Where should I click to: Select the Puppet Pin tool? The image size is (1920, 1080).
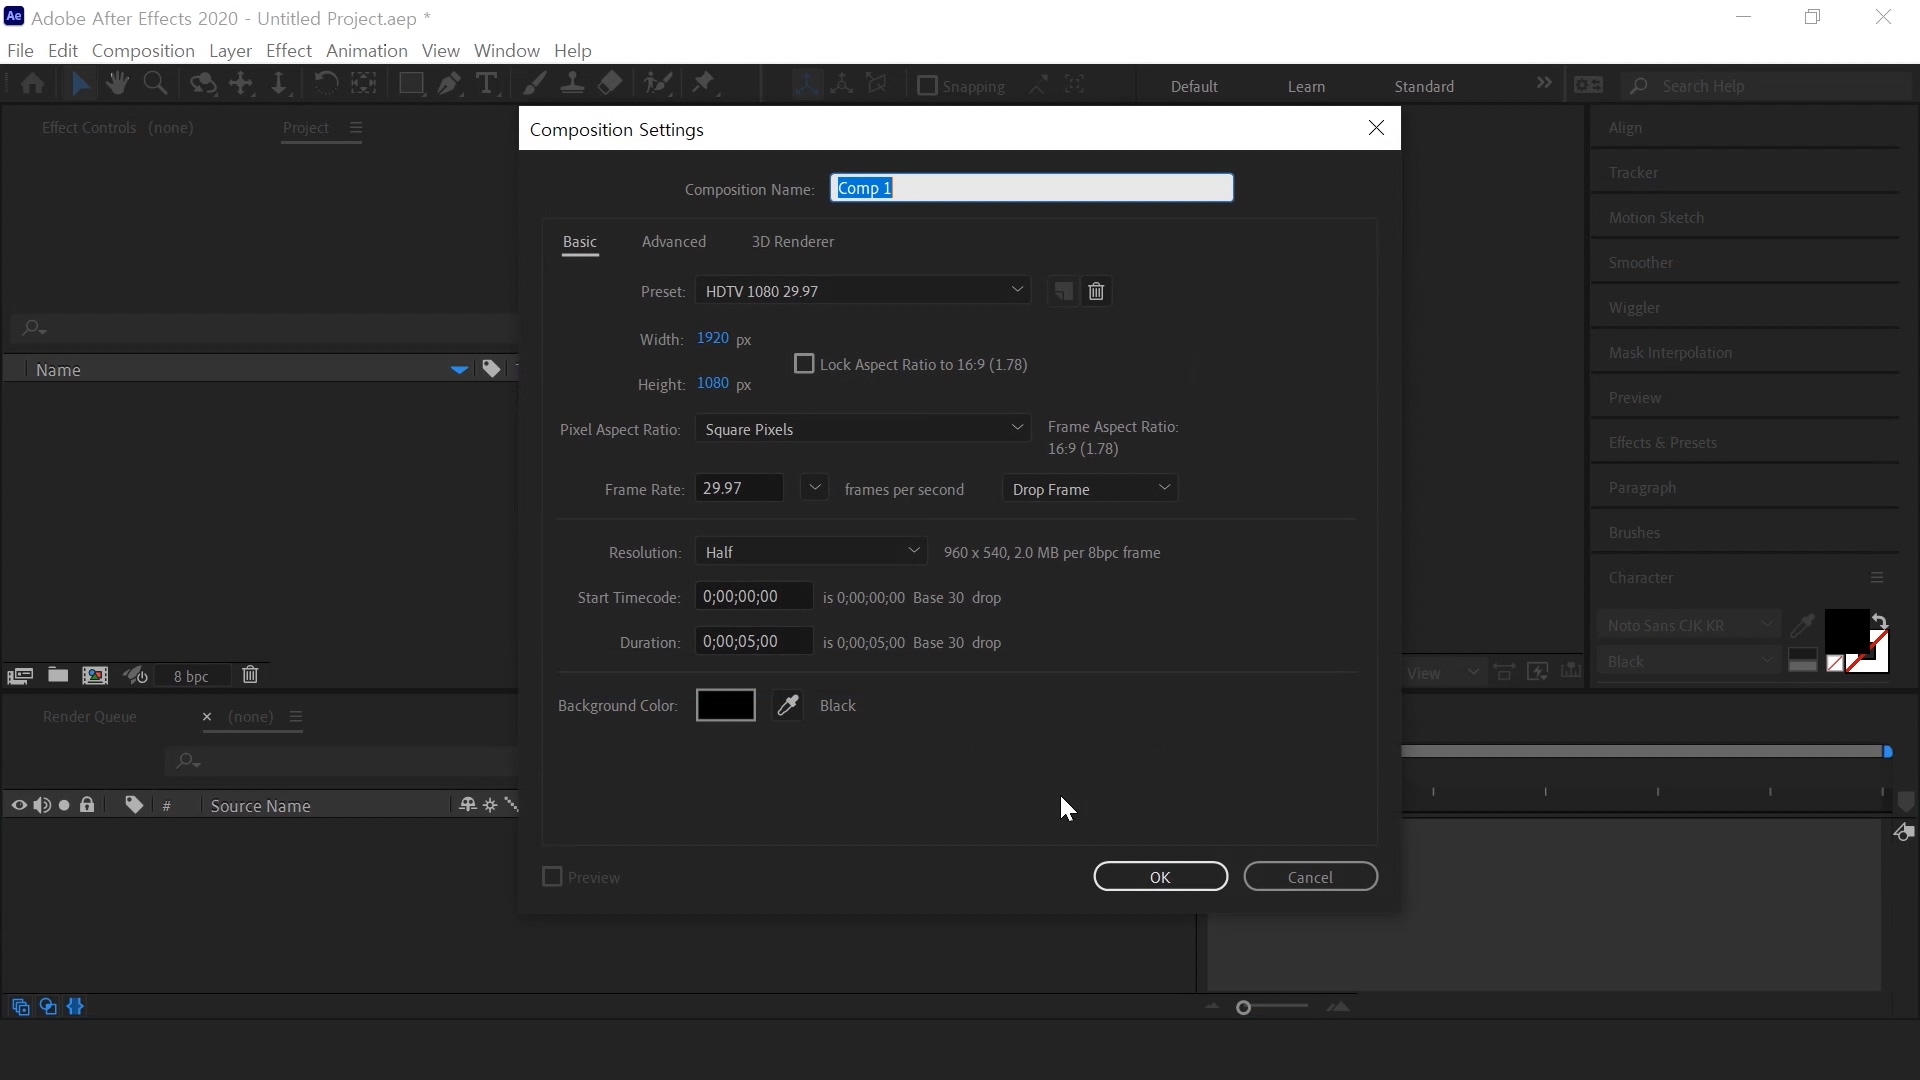pyautogui.click(x=704, y=84)
